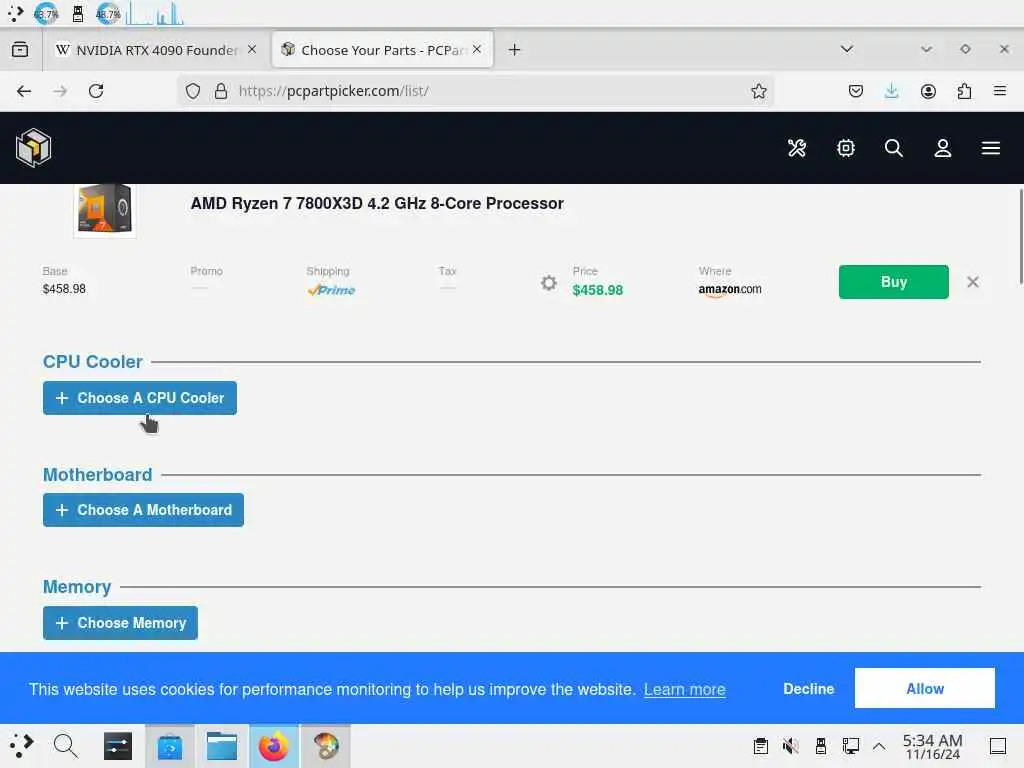Go back to previous page
1024x768 pixels.
pyautogui.click(x=24, y=91)
